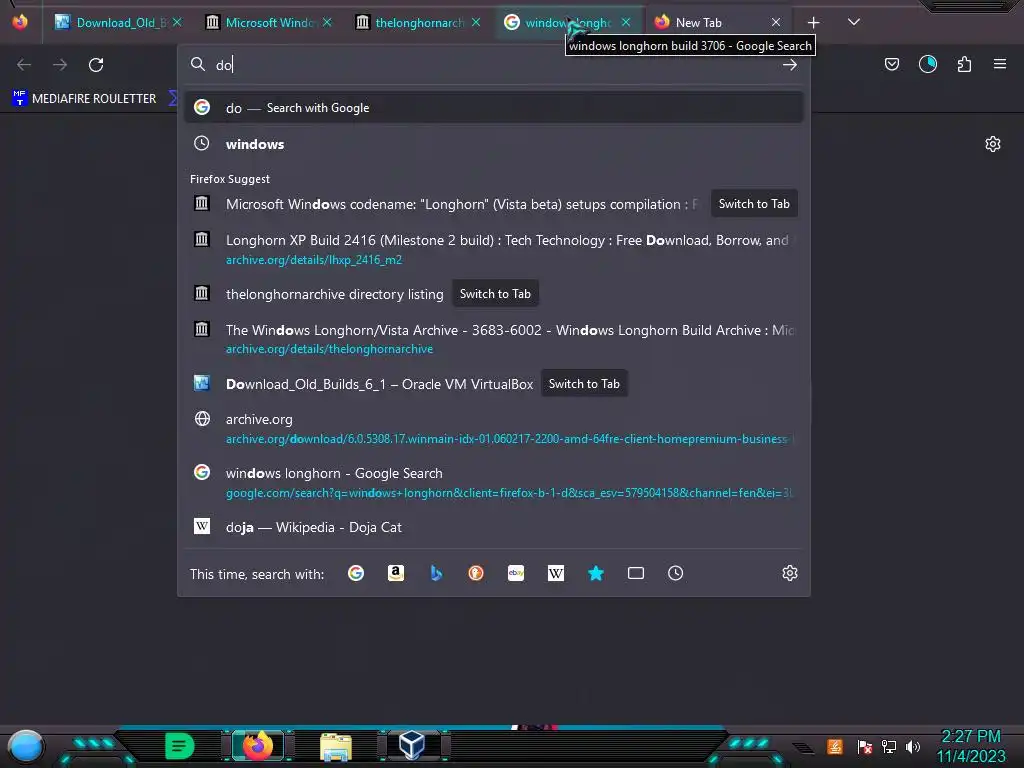
Task: Search this time with Bing icon
Action: tap(436, 573)
